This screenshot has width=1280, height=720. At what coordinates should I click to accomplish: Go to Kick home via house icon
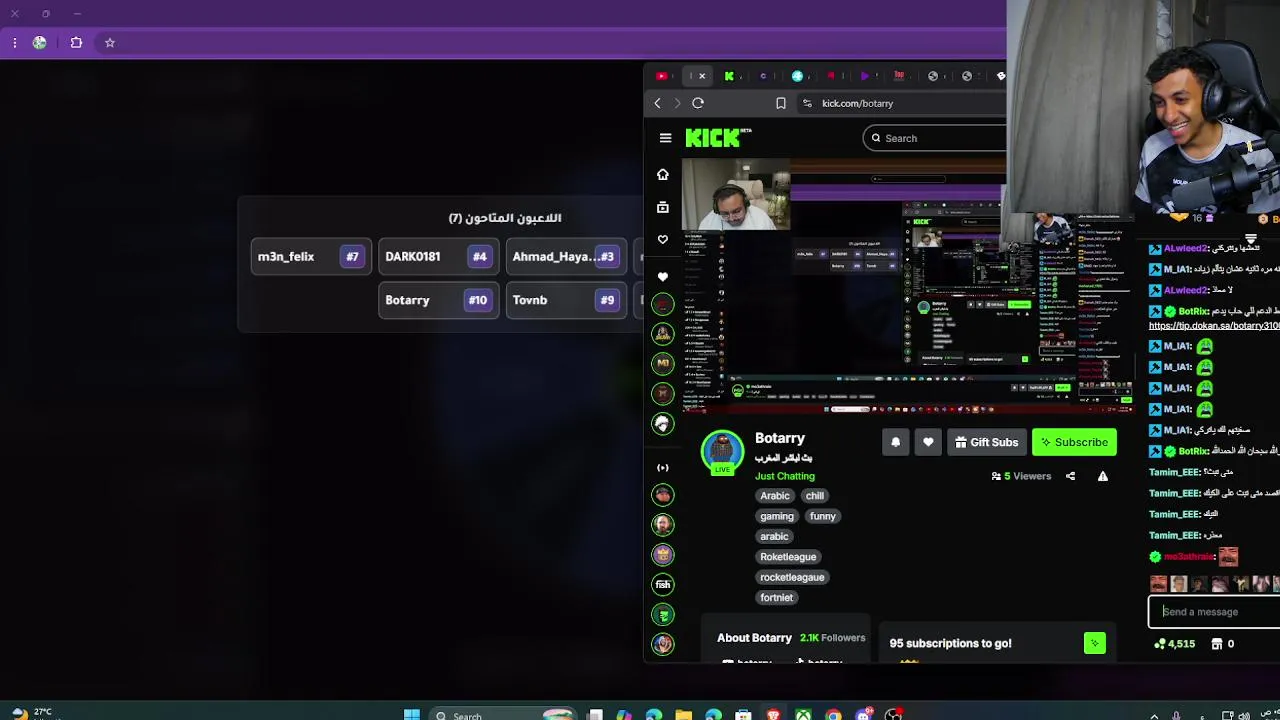tap(662, 175)
